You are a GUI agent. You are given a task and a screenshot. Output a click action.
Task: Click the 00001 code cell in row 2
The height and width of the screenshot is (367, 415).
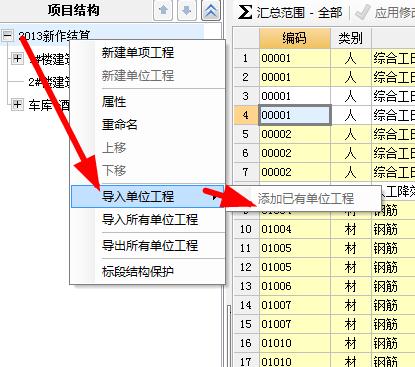tap(295, 77)
